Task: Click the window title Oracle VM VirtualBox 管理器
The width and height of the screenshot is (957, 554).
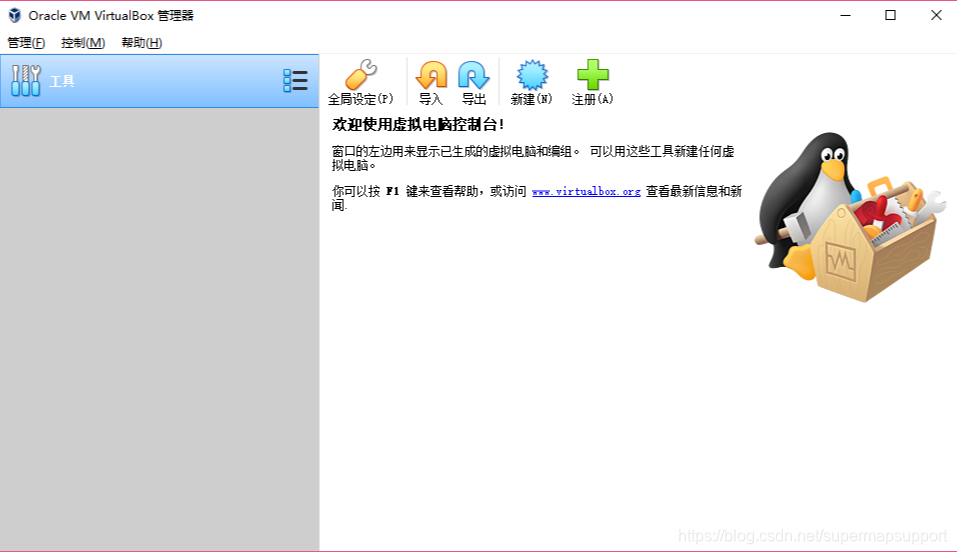Action: [111, 15]
